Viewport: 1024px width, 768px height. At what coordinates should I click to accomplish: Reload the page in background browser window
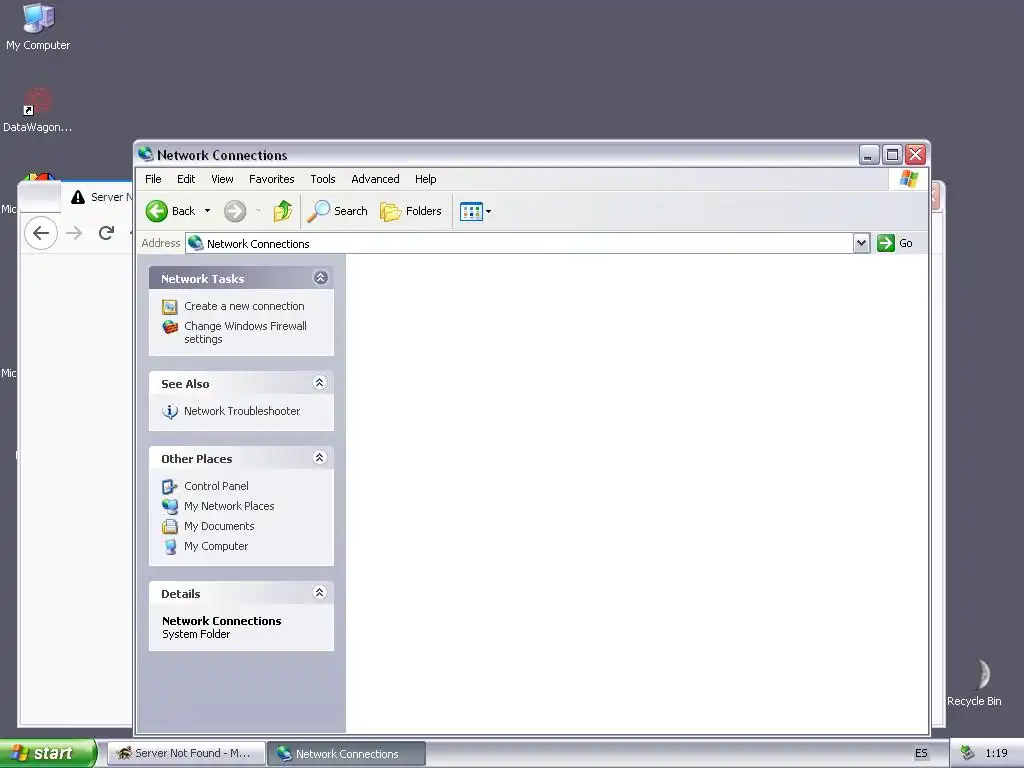pos(106,232)
